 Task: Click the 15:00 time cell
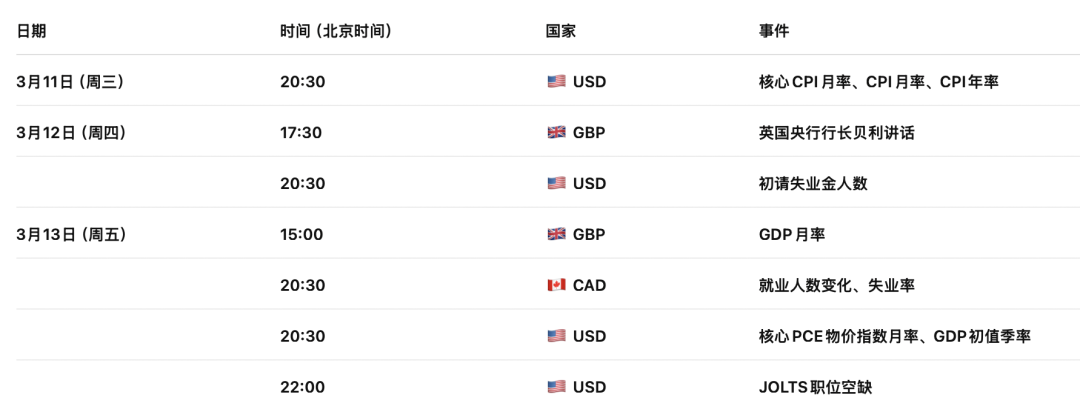(x=301, y=235)
